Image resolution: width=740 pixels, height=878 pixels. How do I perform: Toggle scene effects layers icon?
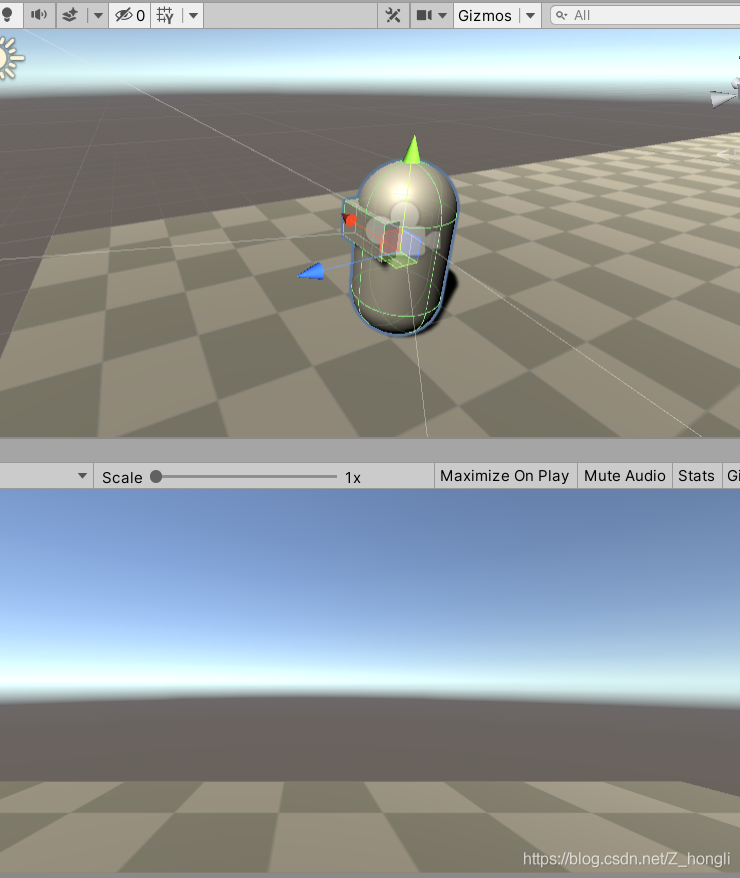coord(70,15)
